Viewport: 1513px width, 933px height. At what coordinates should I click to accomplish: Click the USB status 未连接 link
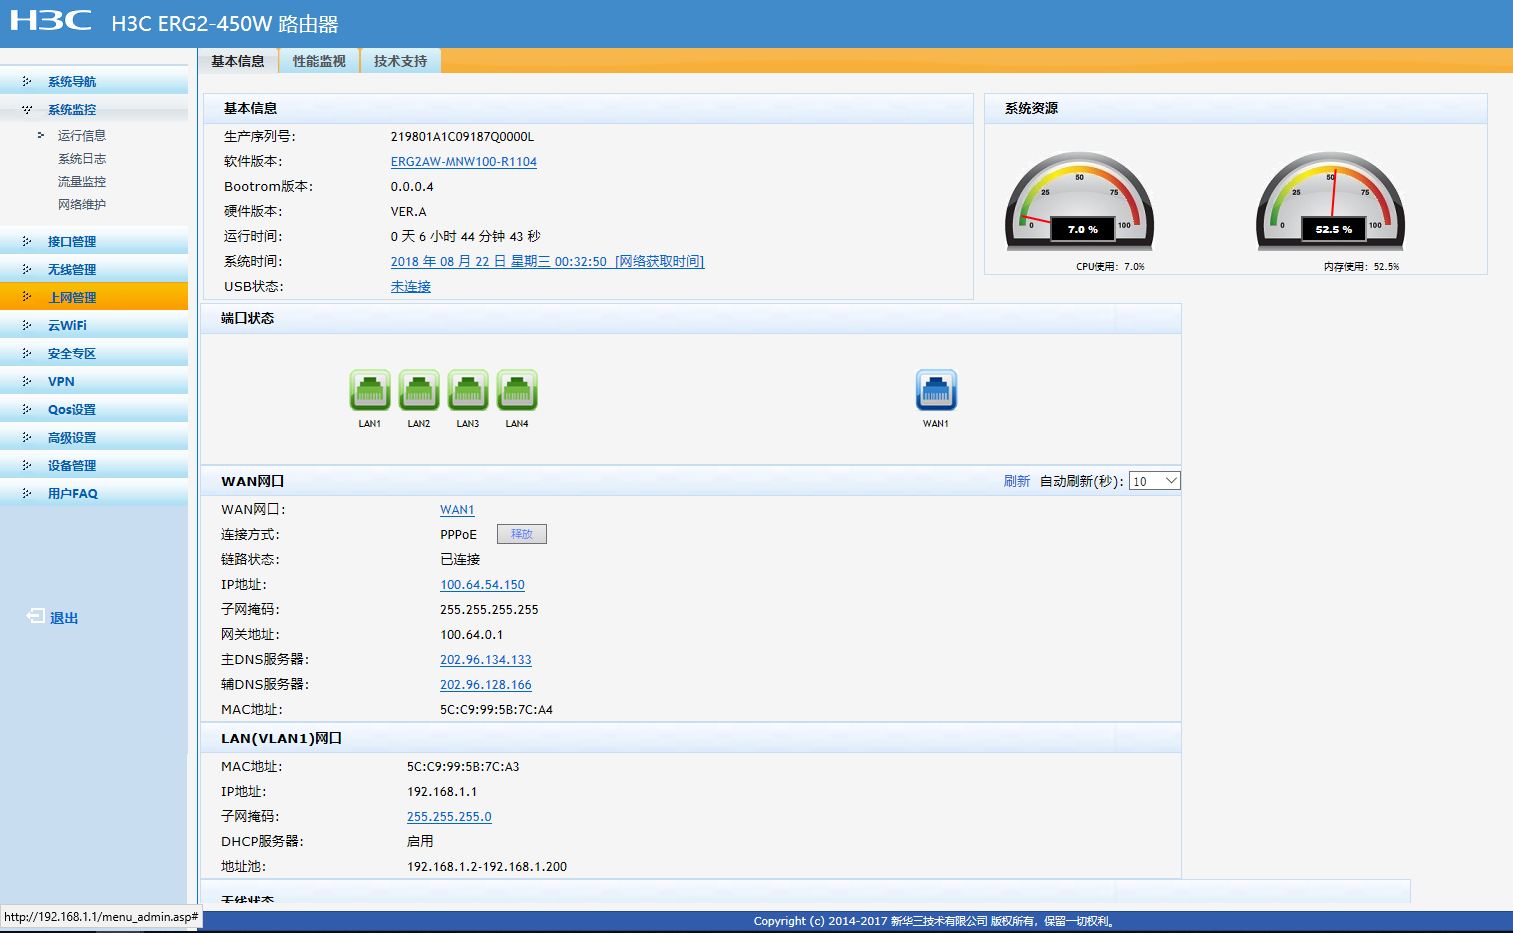(x=411, y=286)
